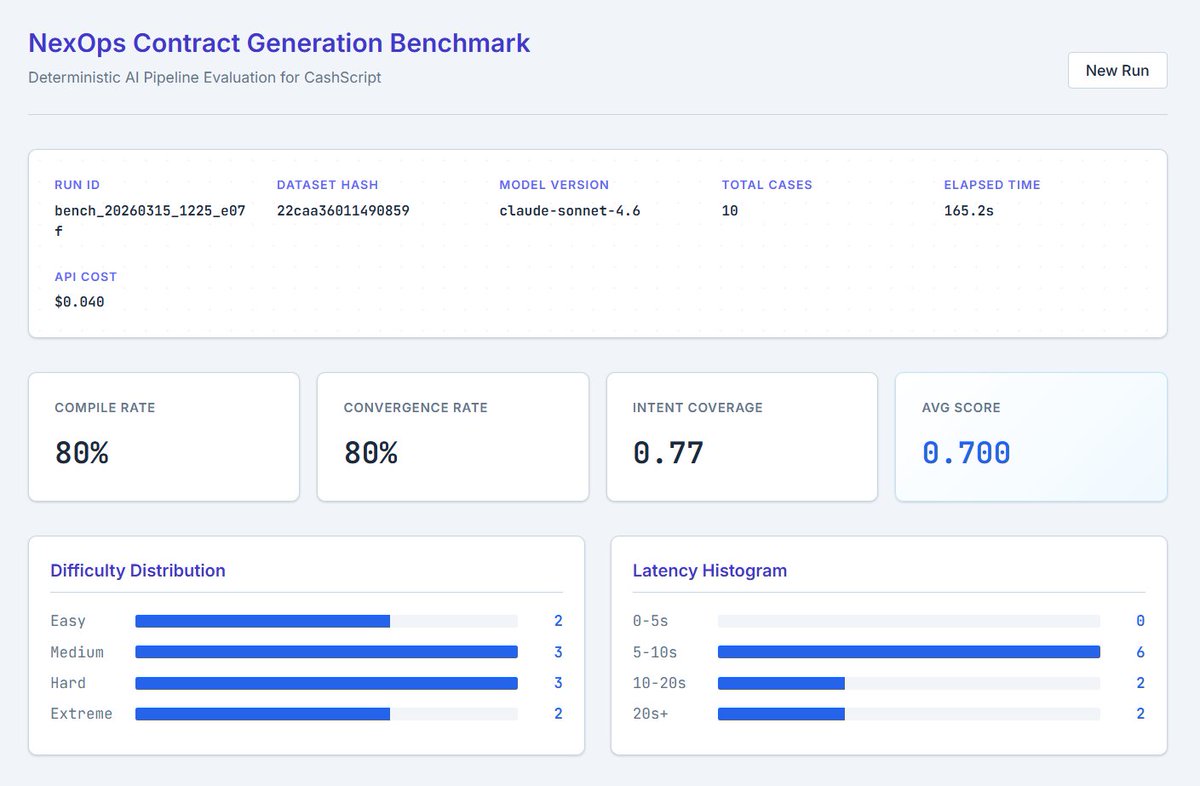Click the 20s+ latency bar
The width and height of the screenshot is (1200, 786).
(909, 714)
